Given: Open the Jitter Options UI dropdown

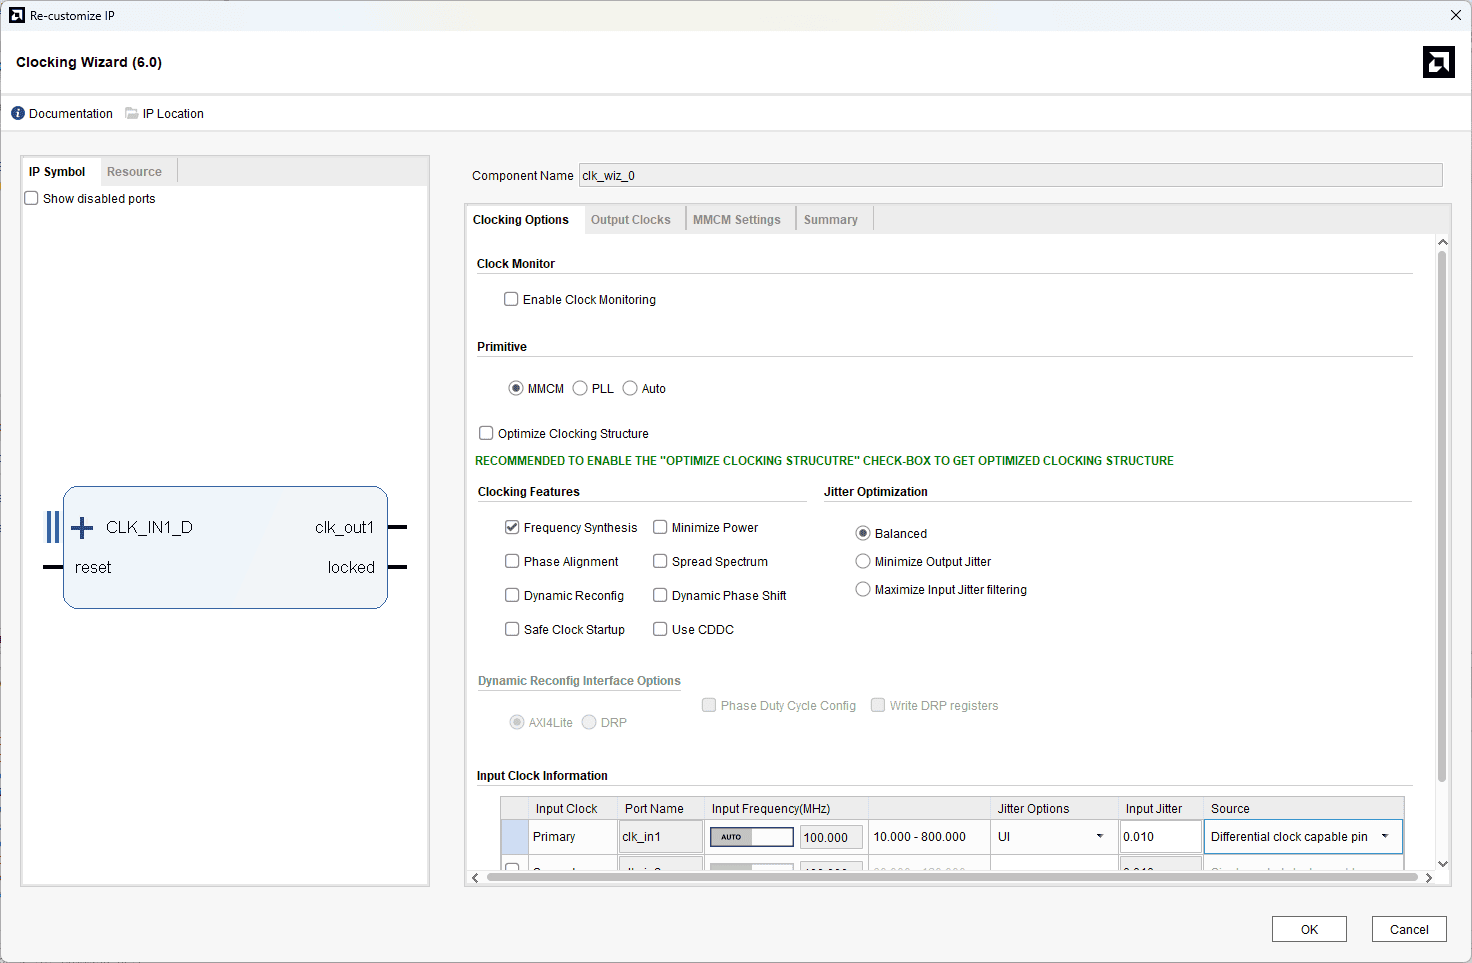Looking at the screenshot, I should pyautogui.click(x=1099, y=837).
